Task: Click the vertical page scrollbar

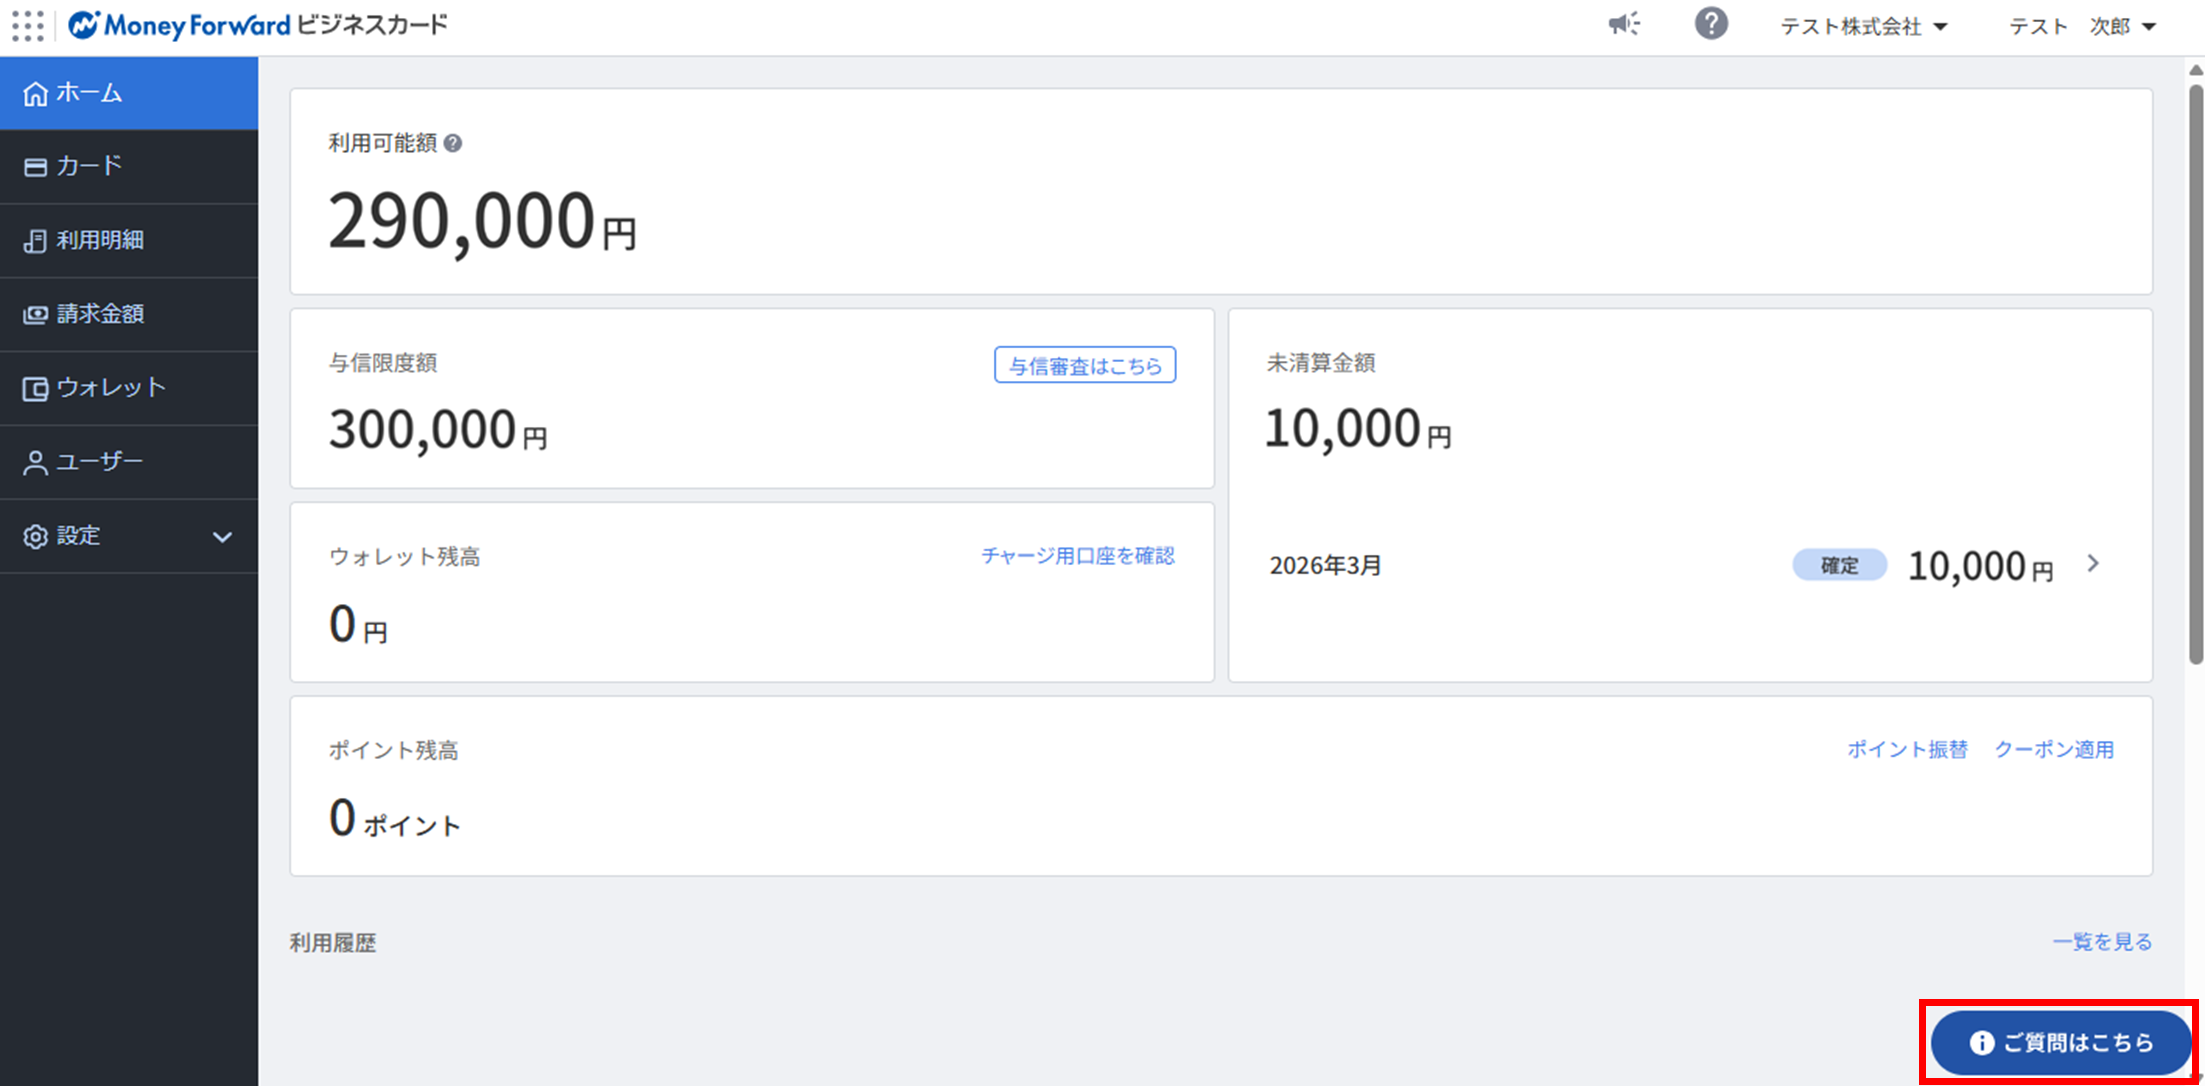Action: pyautogui.click(x=2195, y=375)
